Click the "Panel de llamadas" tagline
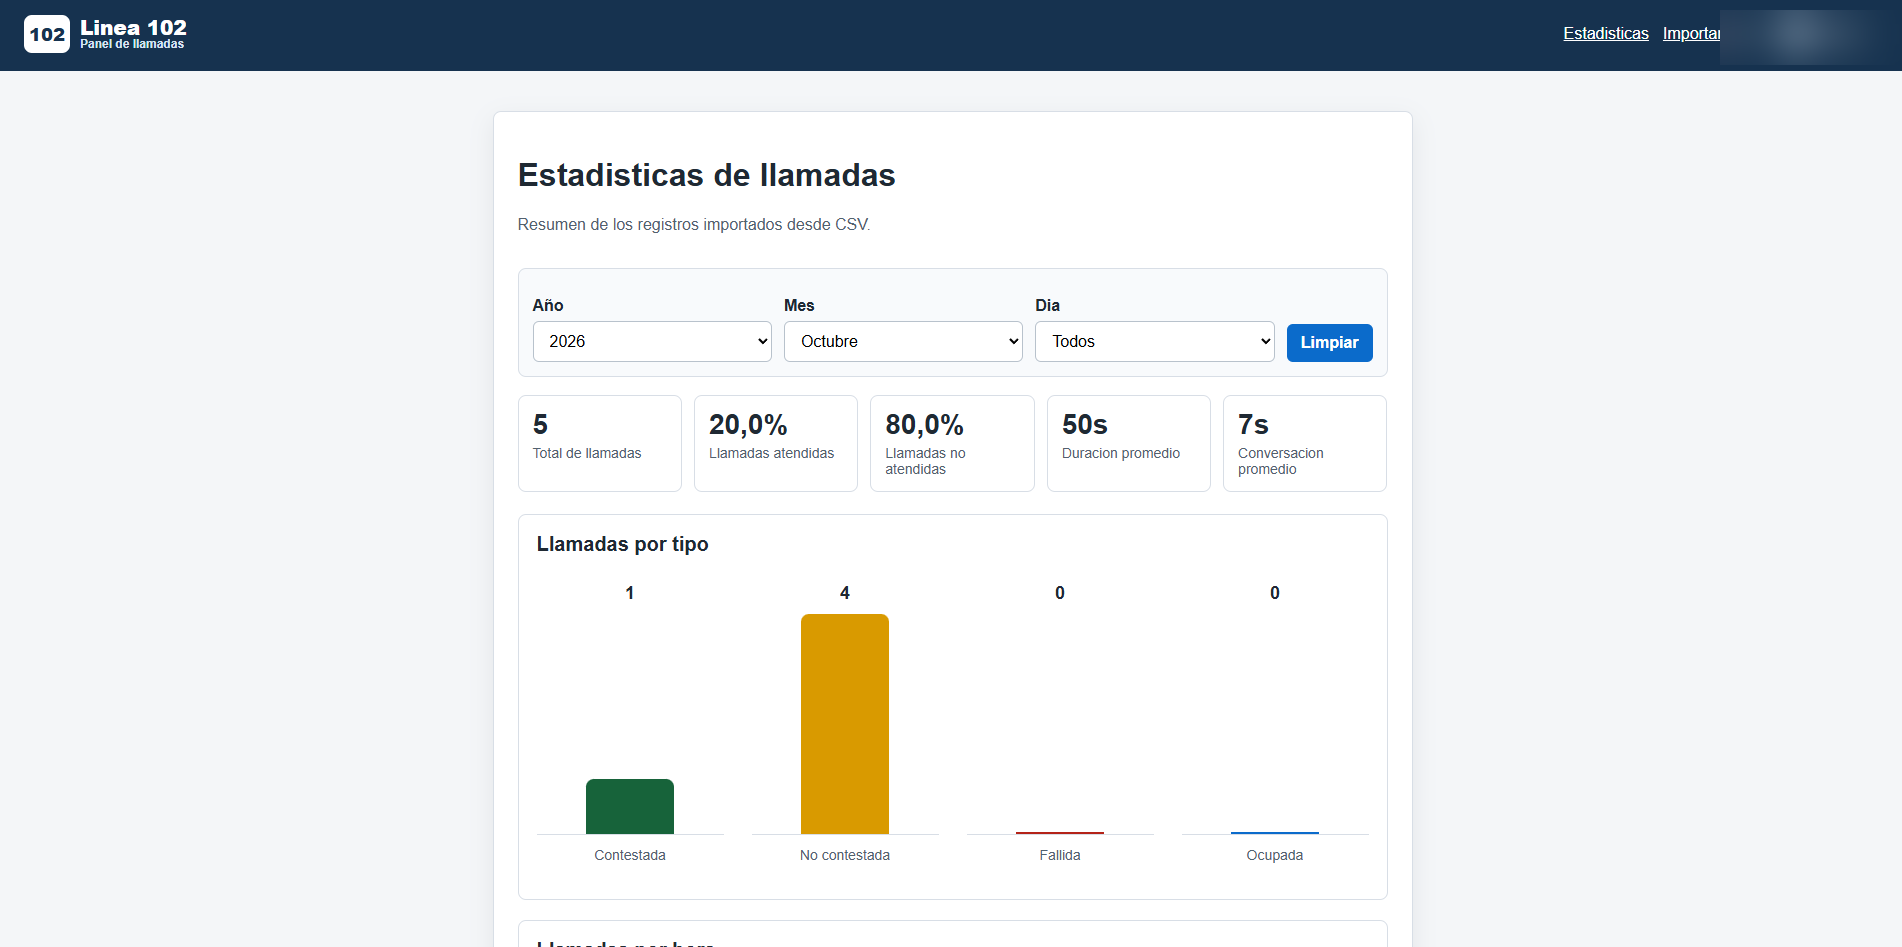This screenshot has width=1902, height=947. point(132,44)
